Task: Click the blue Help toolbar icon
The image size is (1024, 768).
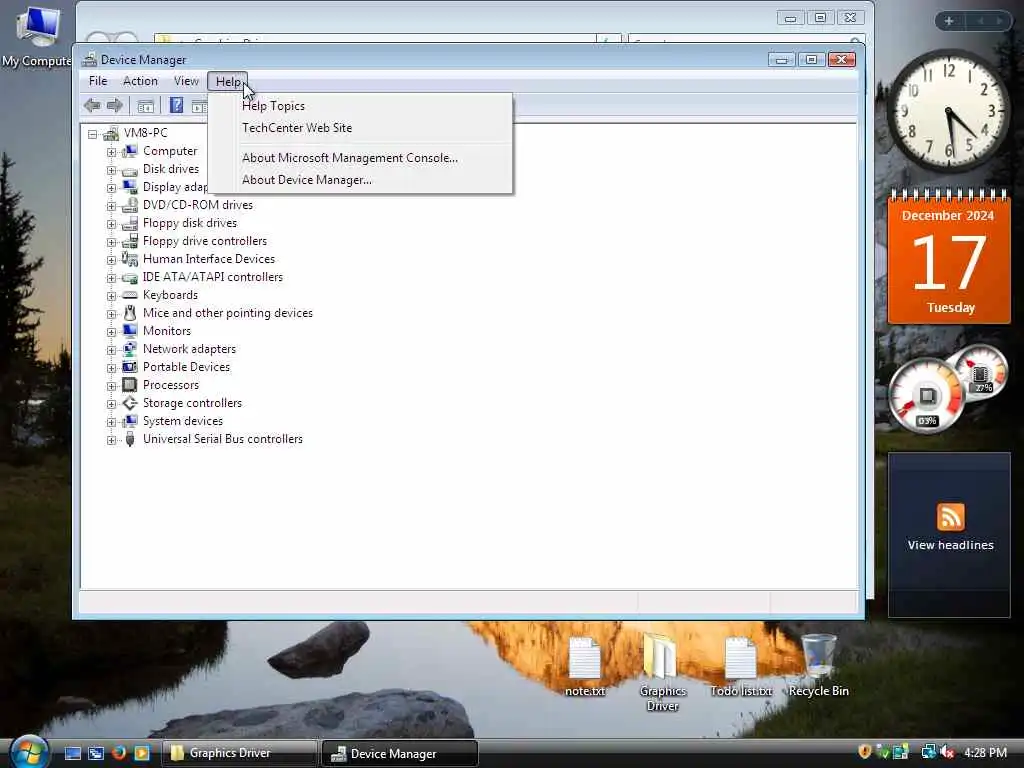Action: click(x=176, y=105)
